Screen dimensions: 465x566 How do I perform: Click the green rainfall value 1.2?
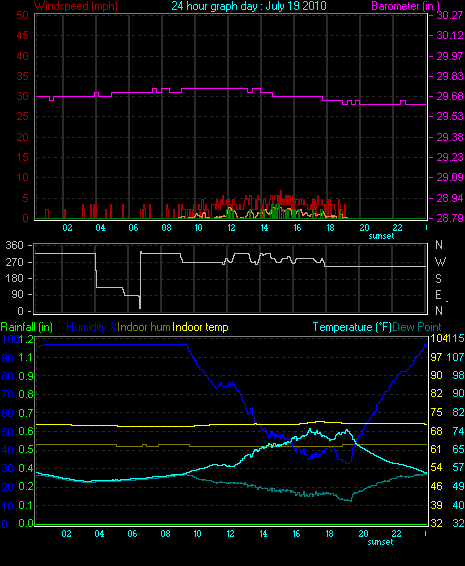26,339
